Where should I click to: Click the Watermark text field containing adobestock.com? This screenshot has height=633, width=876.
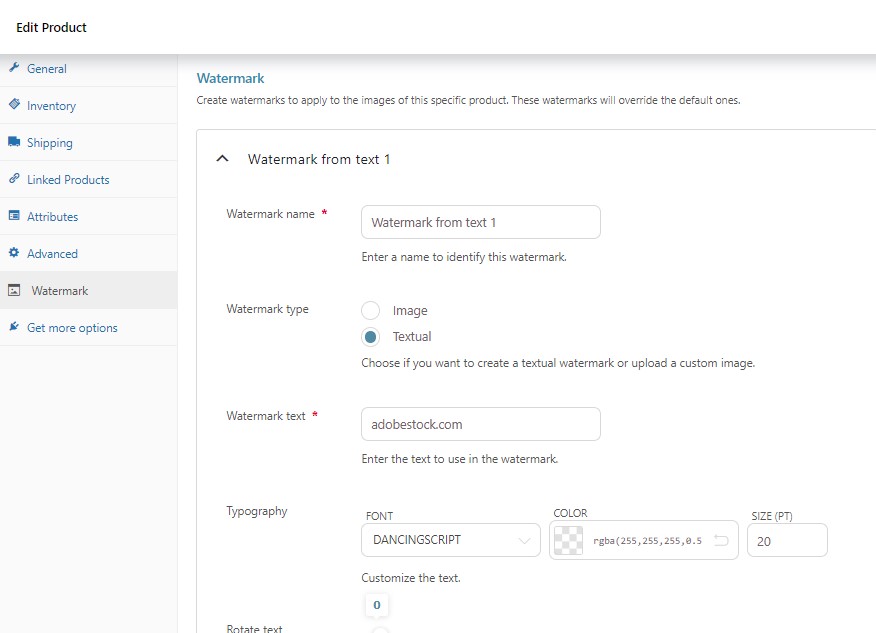coord(481,424)
